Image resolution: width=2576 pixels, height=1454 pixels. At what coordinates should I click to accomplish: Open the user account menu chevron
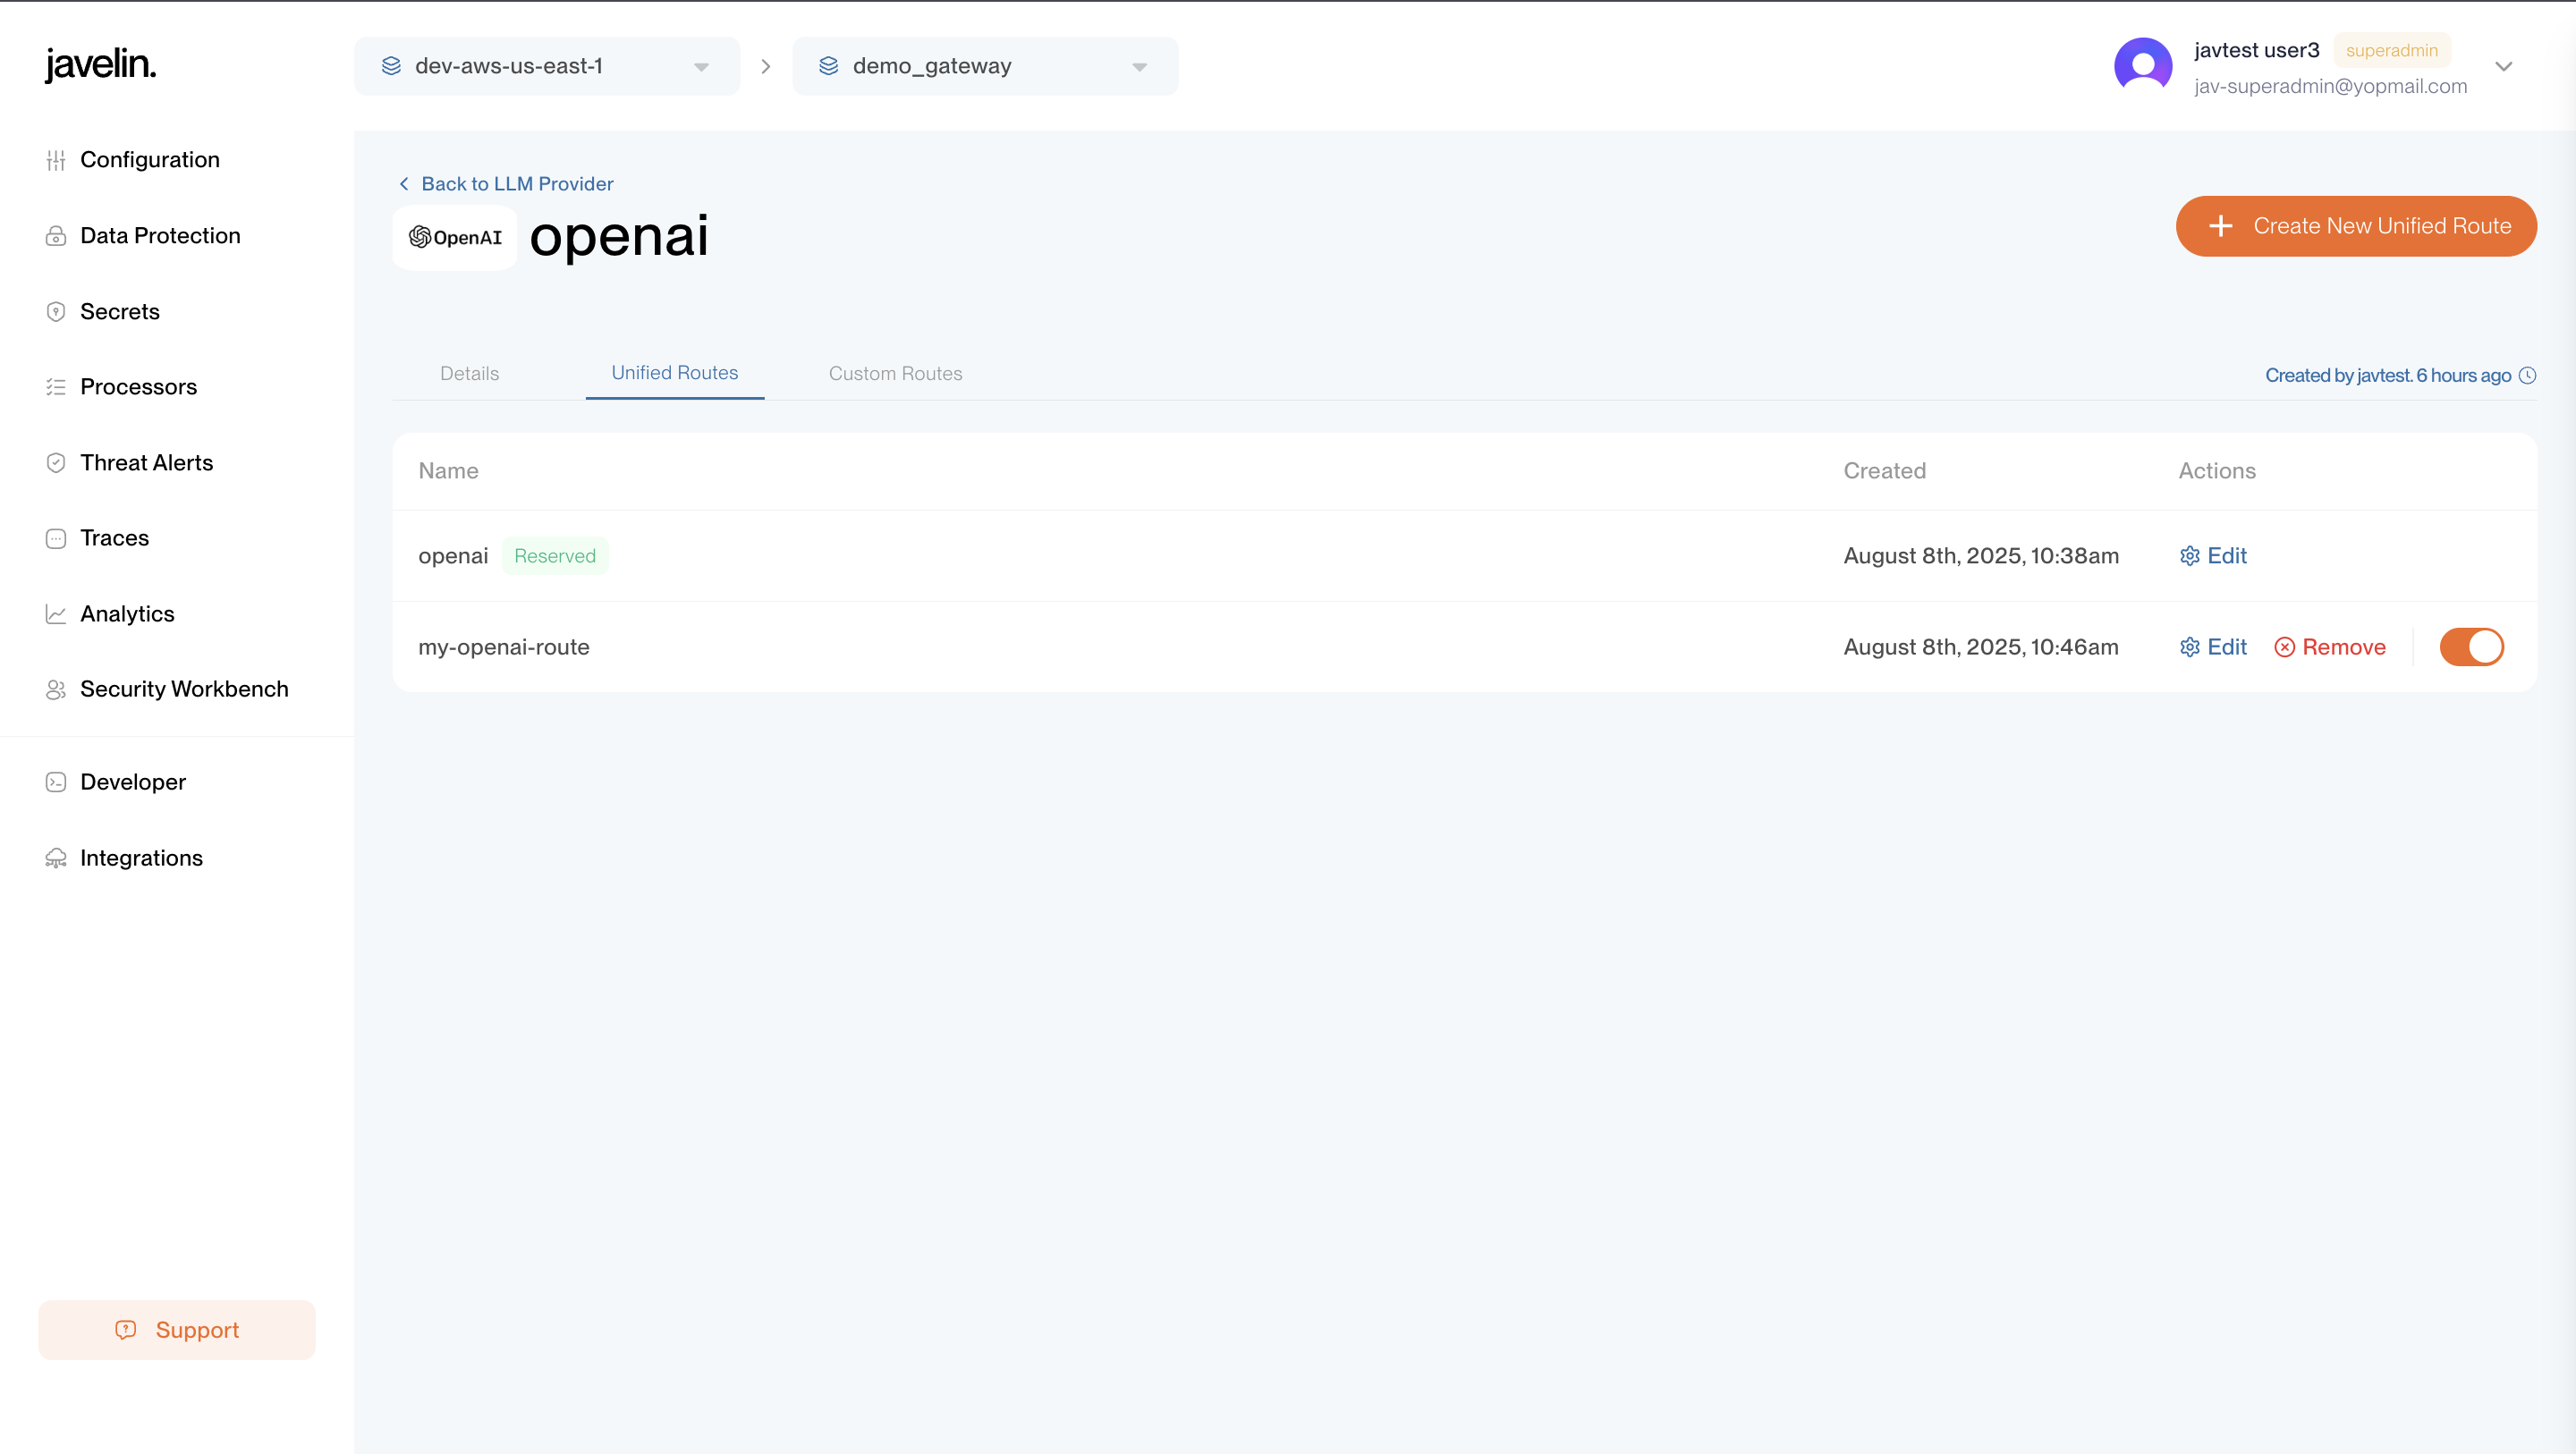point(2504,67)
